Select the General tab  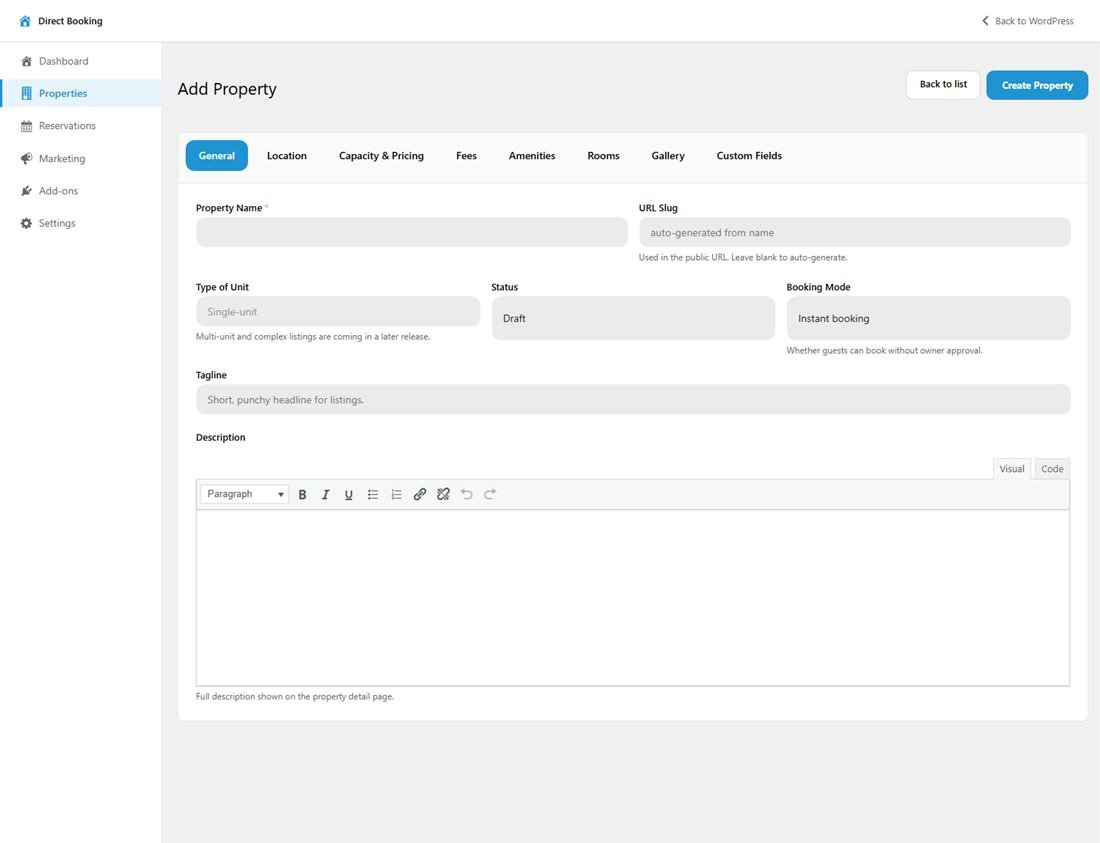coord(217,156)
